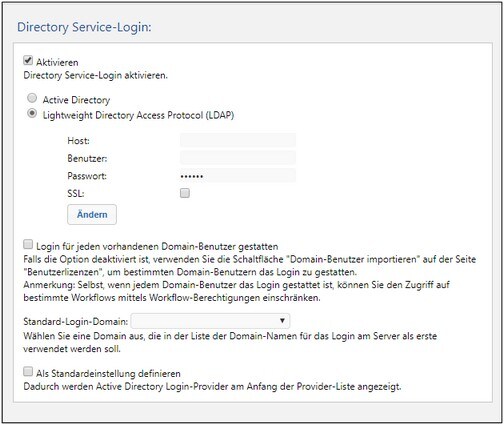The image size is (504, 425).
Task: Click the Login für jeden vorhandenen Domain-Benutzer label
Action: click(157, 247)
